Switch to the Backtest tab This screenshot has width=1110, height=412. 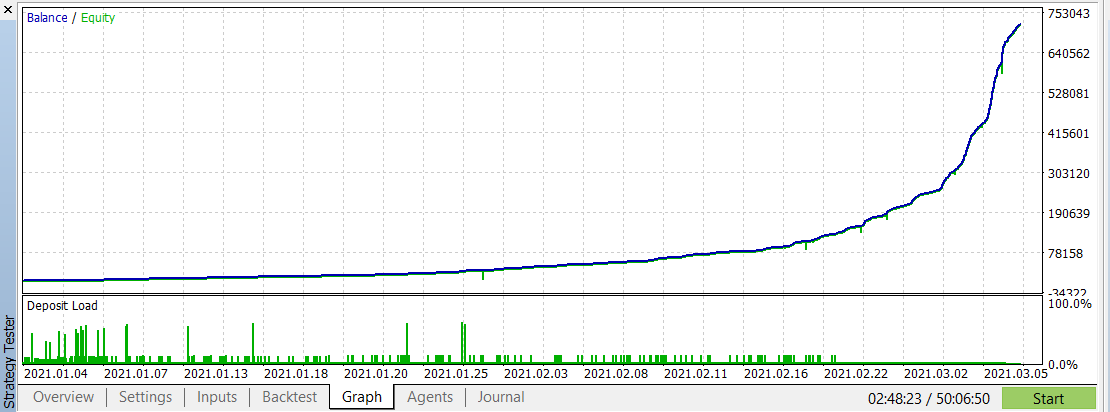(x=290, y=397)
